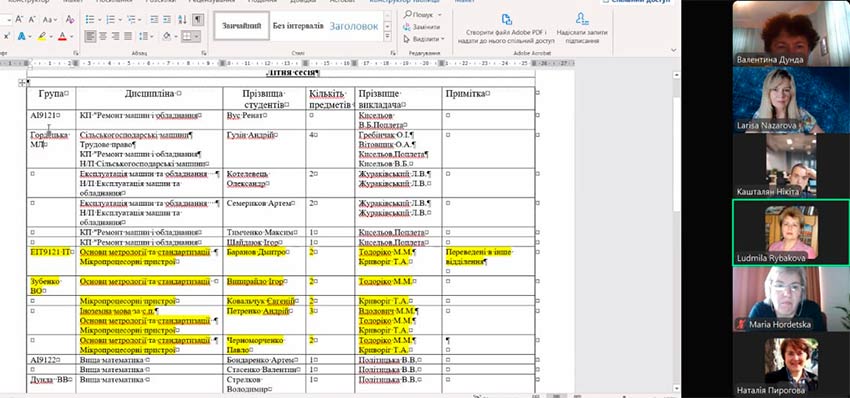Viewport: 850px width, 398px height.
Task: Click the Трудове право line in the table
Action: (x=108, y=145)
